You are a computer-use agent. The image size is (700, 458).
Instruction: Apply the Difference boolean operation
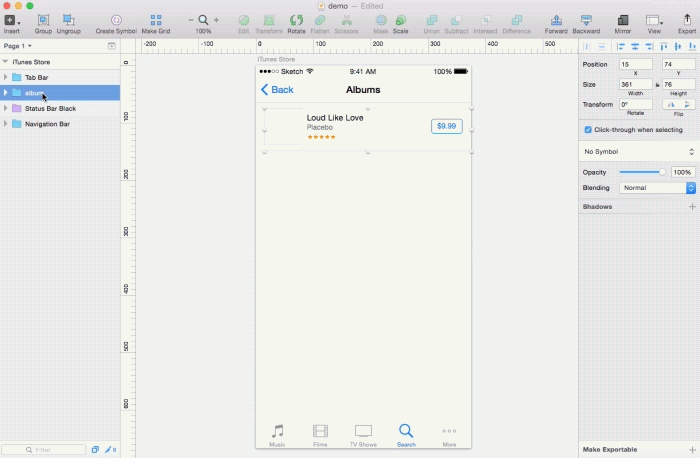point(517,24)
